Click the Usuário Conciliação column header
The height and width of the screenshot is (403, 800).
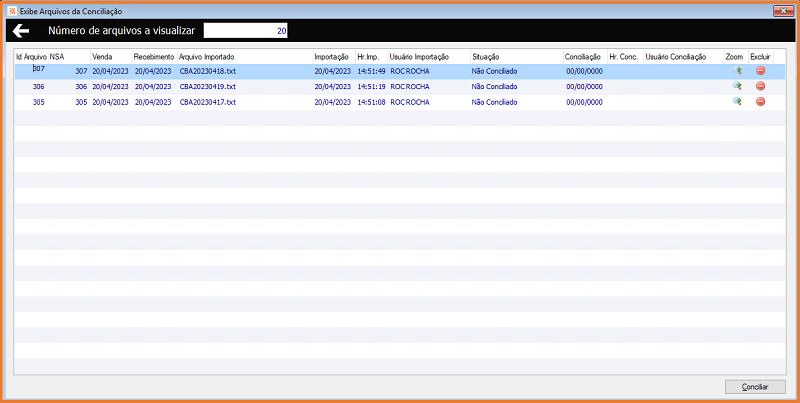coord(684,57)
